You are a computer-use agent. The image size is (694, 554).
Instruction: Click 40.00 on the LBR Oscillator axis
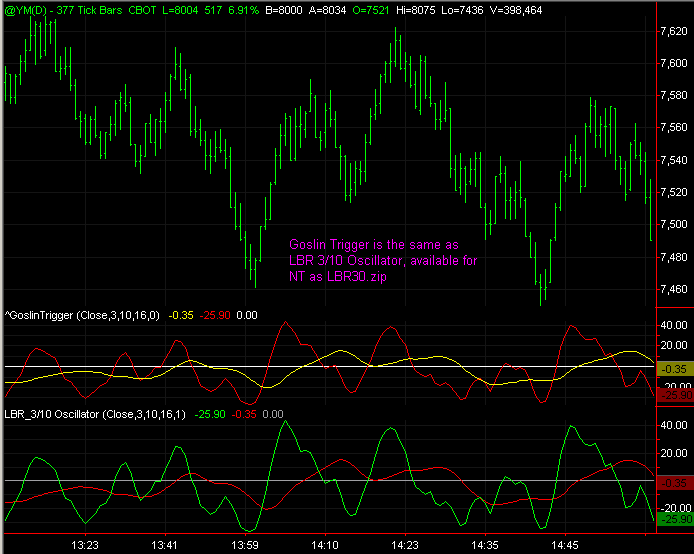(x=674, y=425)
